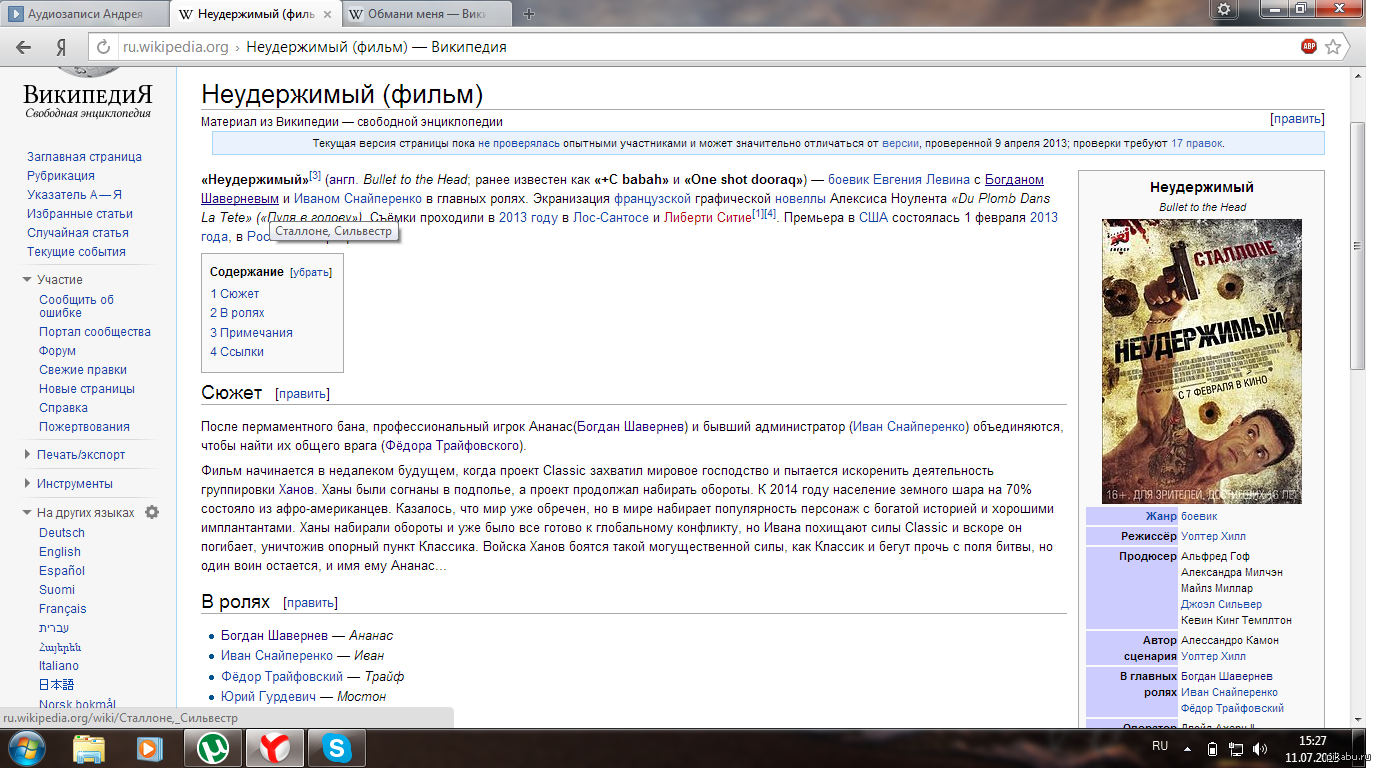
Task: Open Пожертвования sidebar link
Action: coord(84,427)
